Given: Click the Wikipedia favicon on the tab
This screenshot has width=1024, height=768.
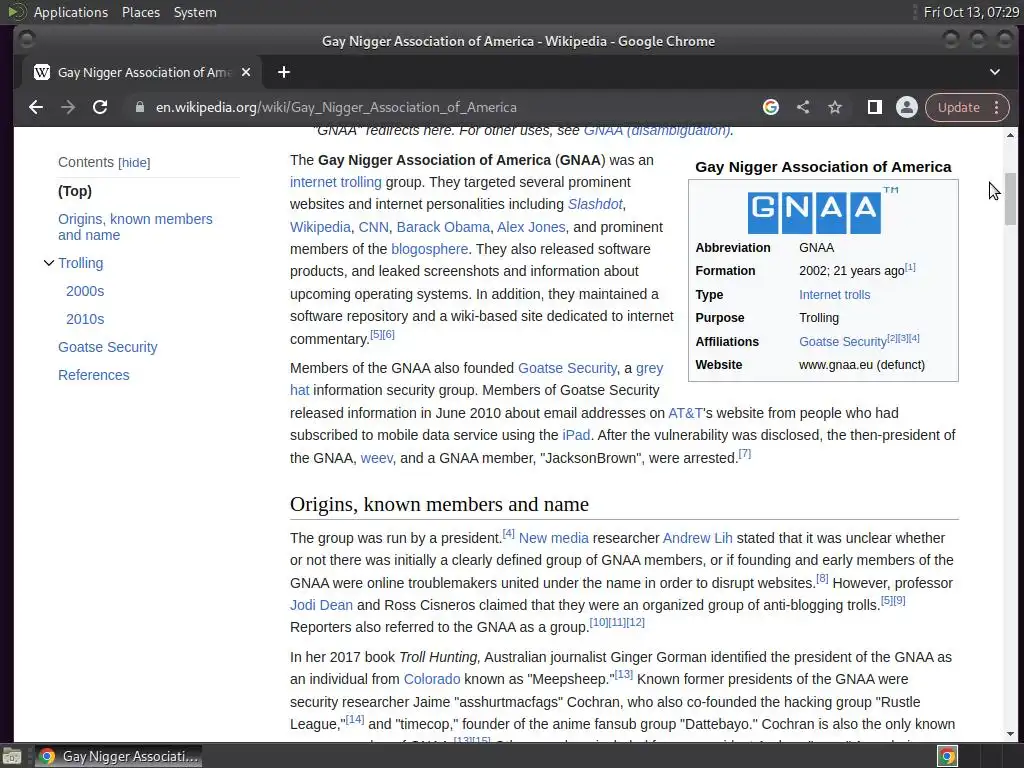Looking at the screenshot, I should (x=42, y=72).
